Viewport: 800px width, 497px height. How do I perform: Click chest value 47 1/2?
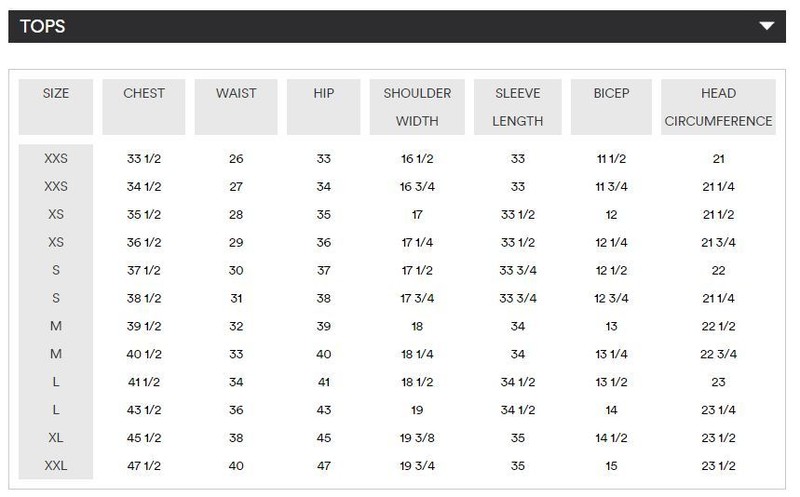click(x=144, y=465)
